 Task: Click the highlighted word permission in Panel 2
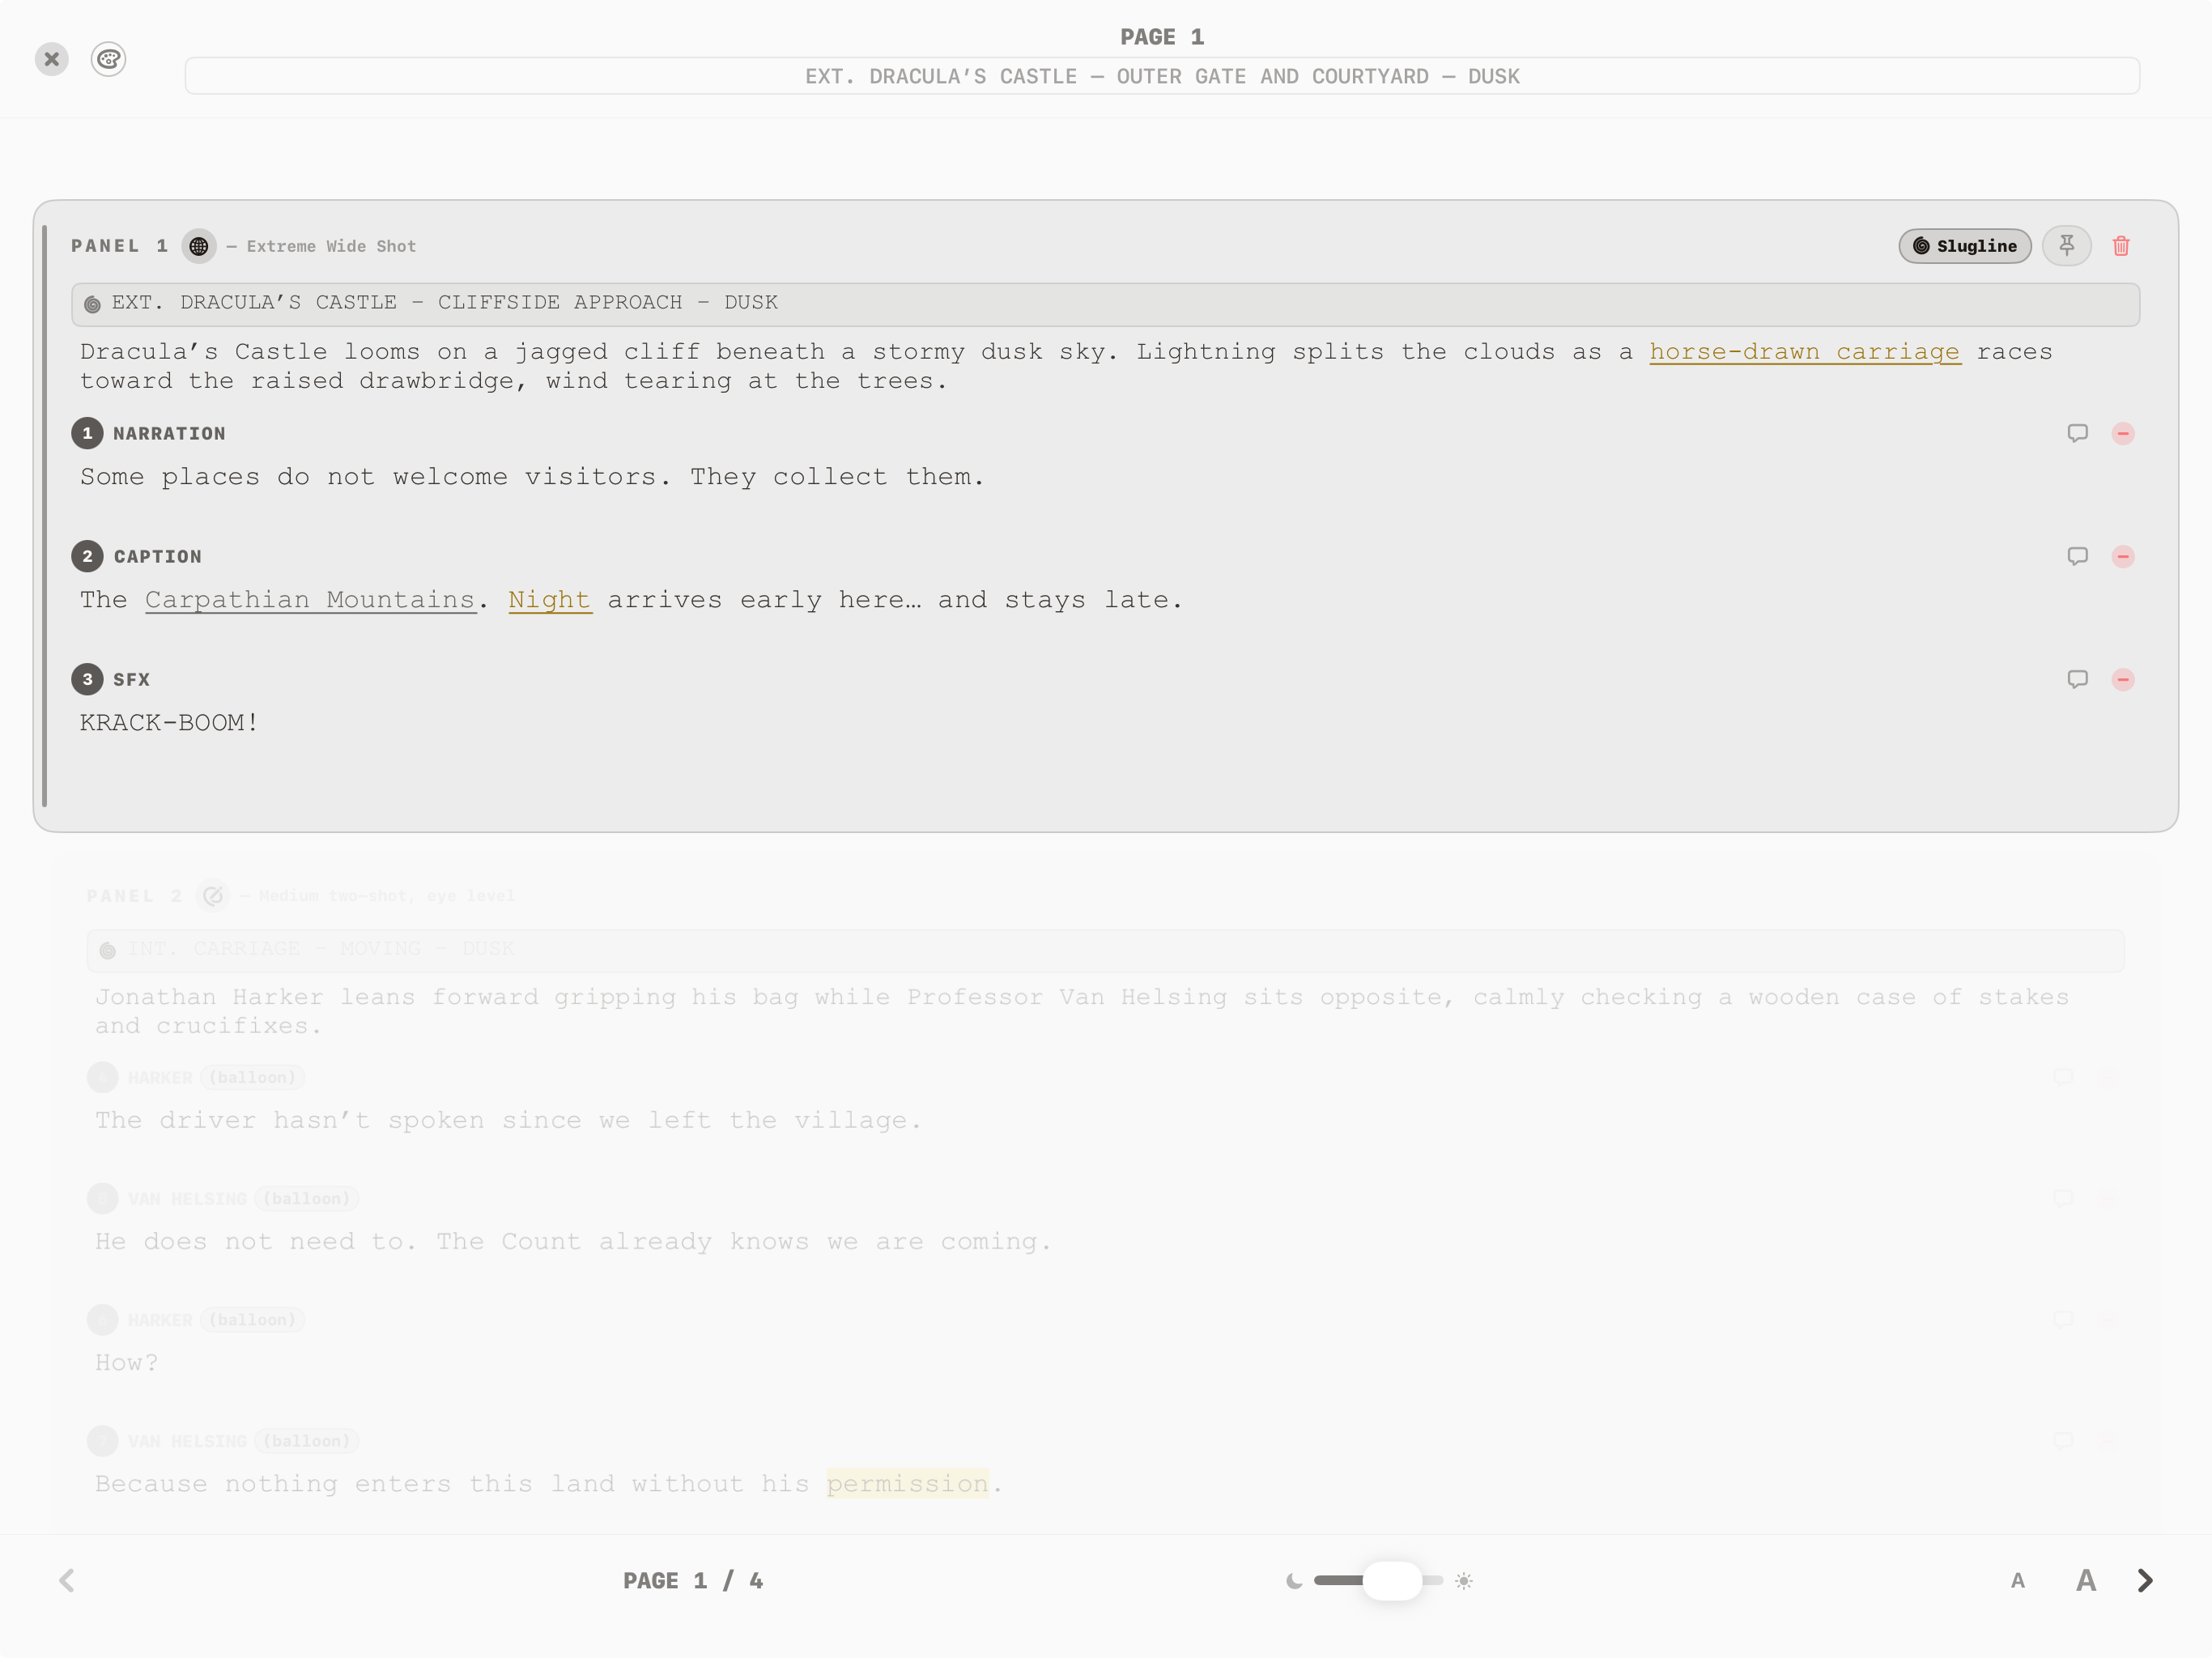908,1484
